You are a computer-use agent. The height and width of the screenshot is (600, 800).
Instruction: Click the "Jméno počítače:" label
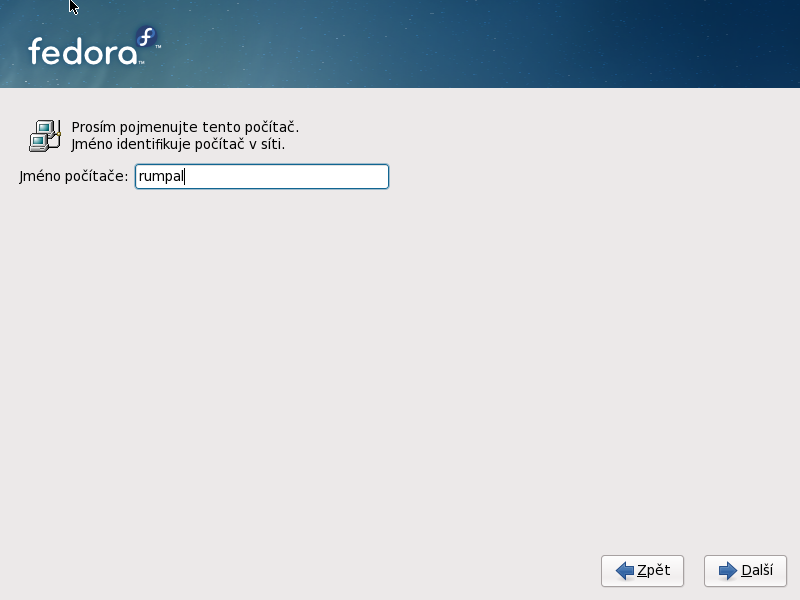pos(73,177)
